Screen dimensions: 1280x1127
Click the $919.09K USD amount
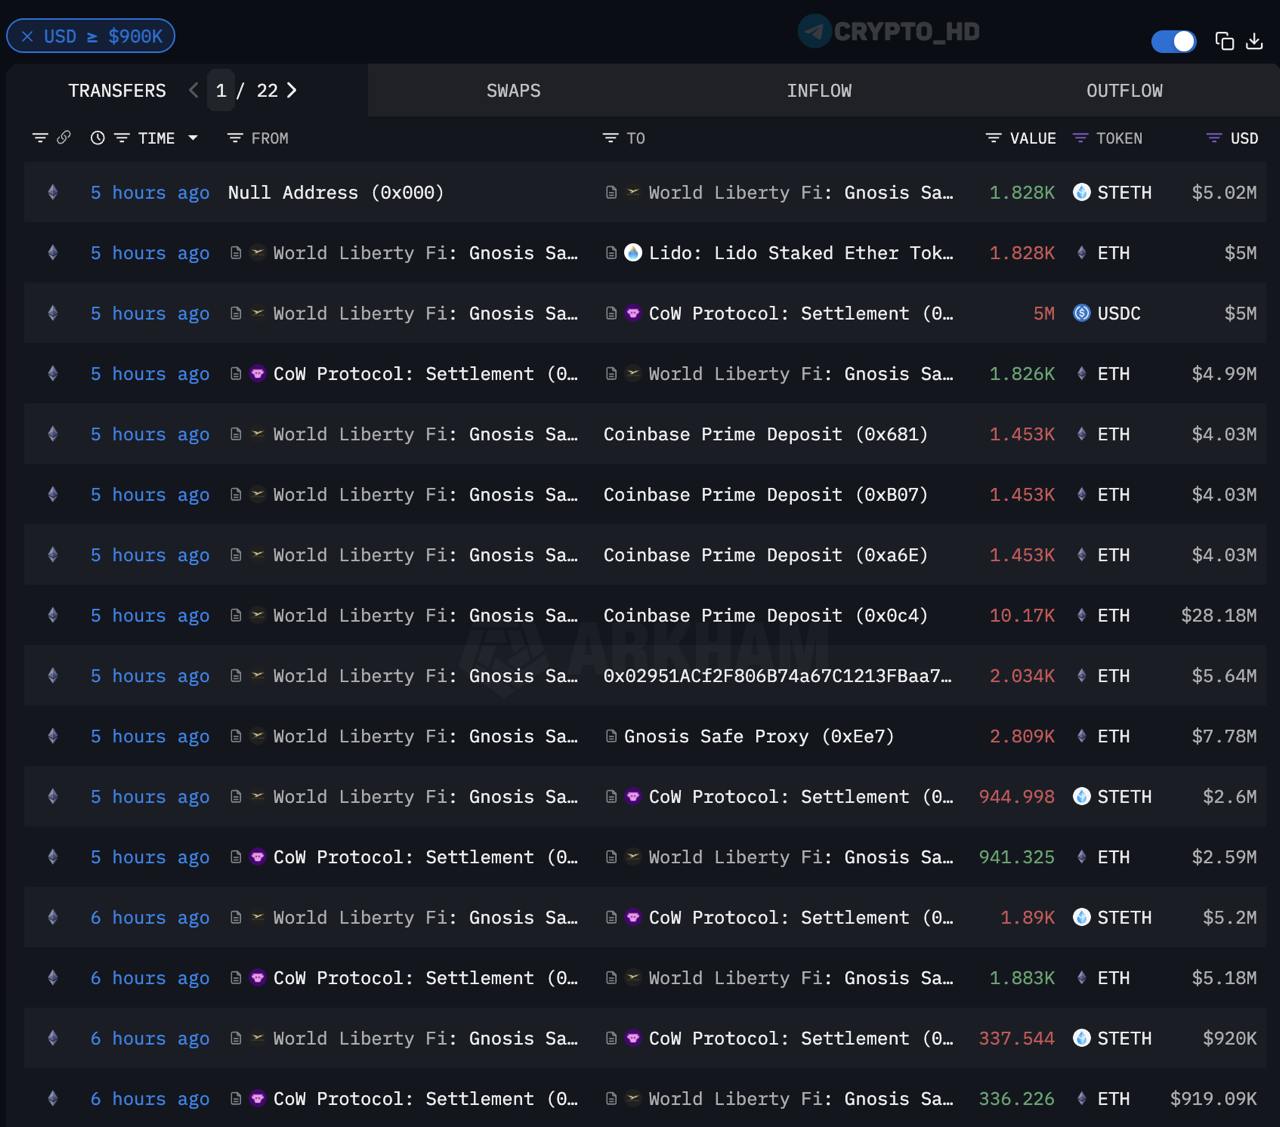(x=1214, y=1099)
